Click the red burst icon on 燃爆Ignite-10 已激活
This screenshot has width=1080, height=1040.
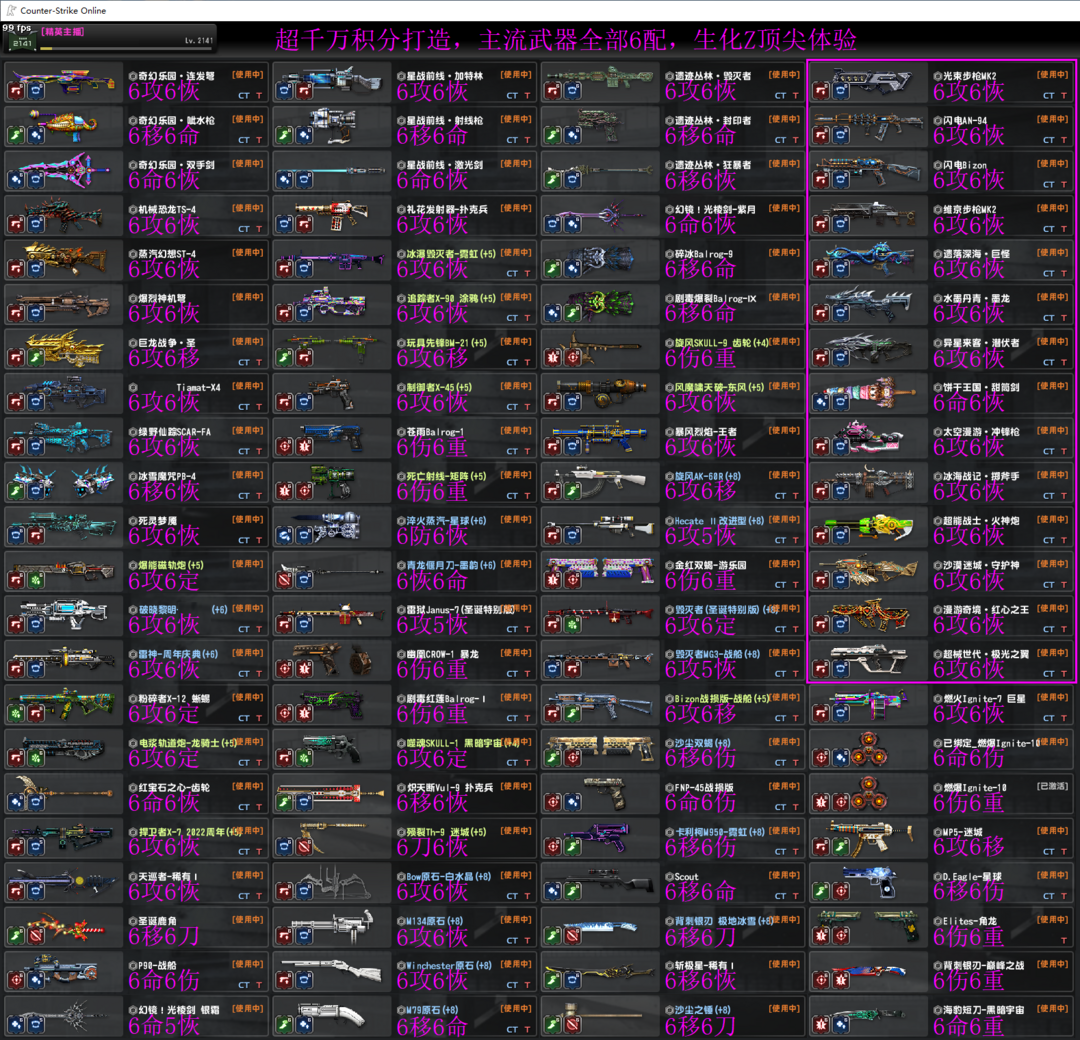(x=821, y=802)
